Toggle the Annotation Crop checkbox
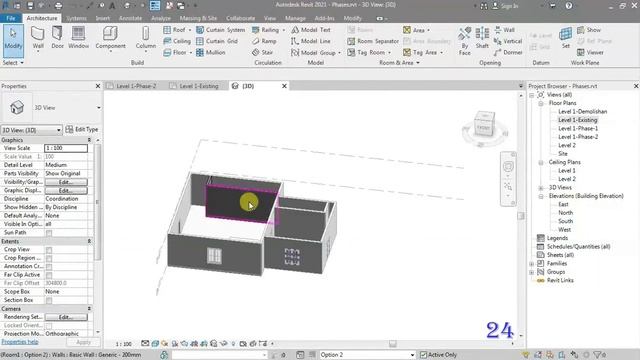 click(x=49, y=267)
